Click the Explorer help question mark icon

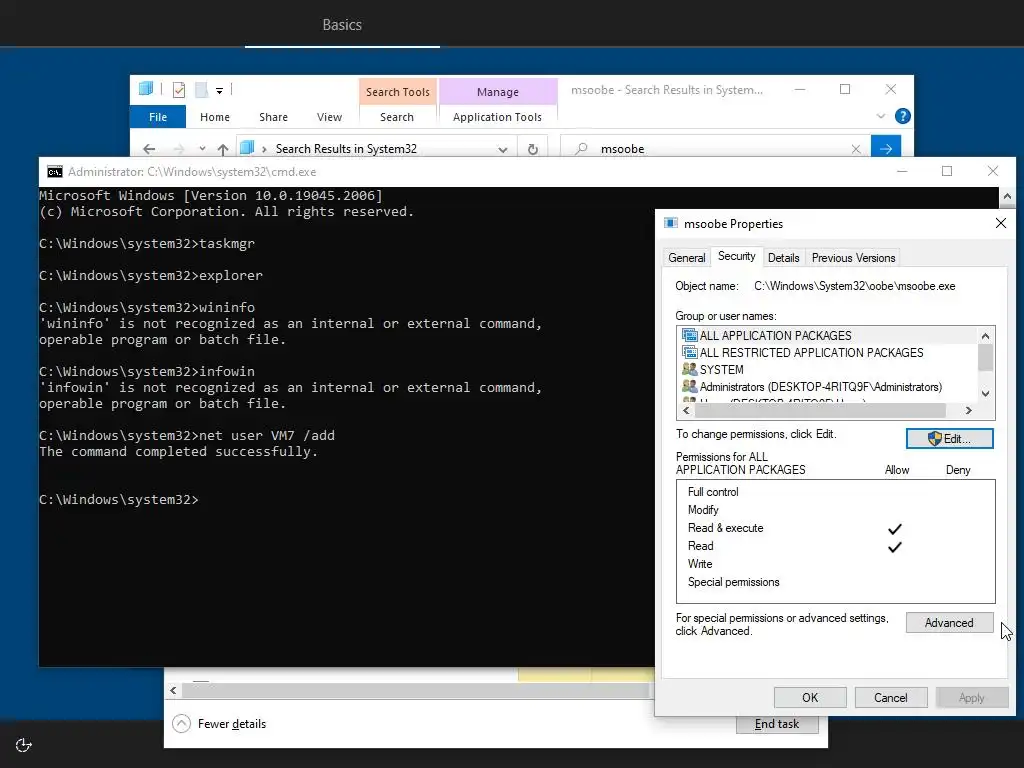tap(903, 116)
